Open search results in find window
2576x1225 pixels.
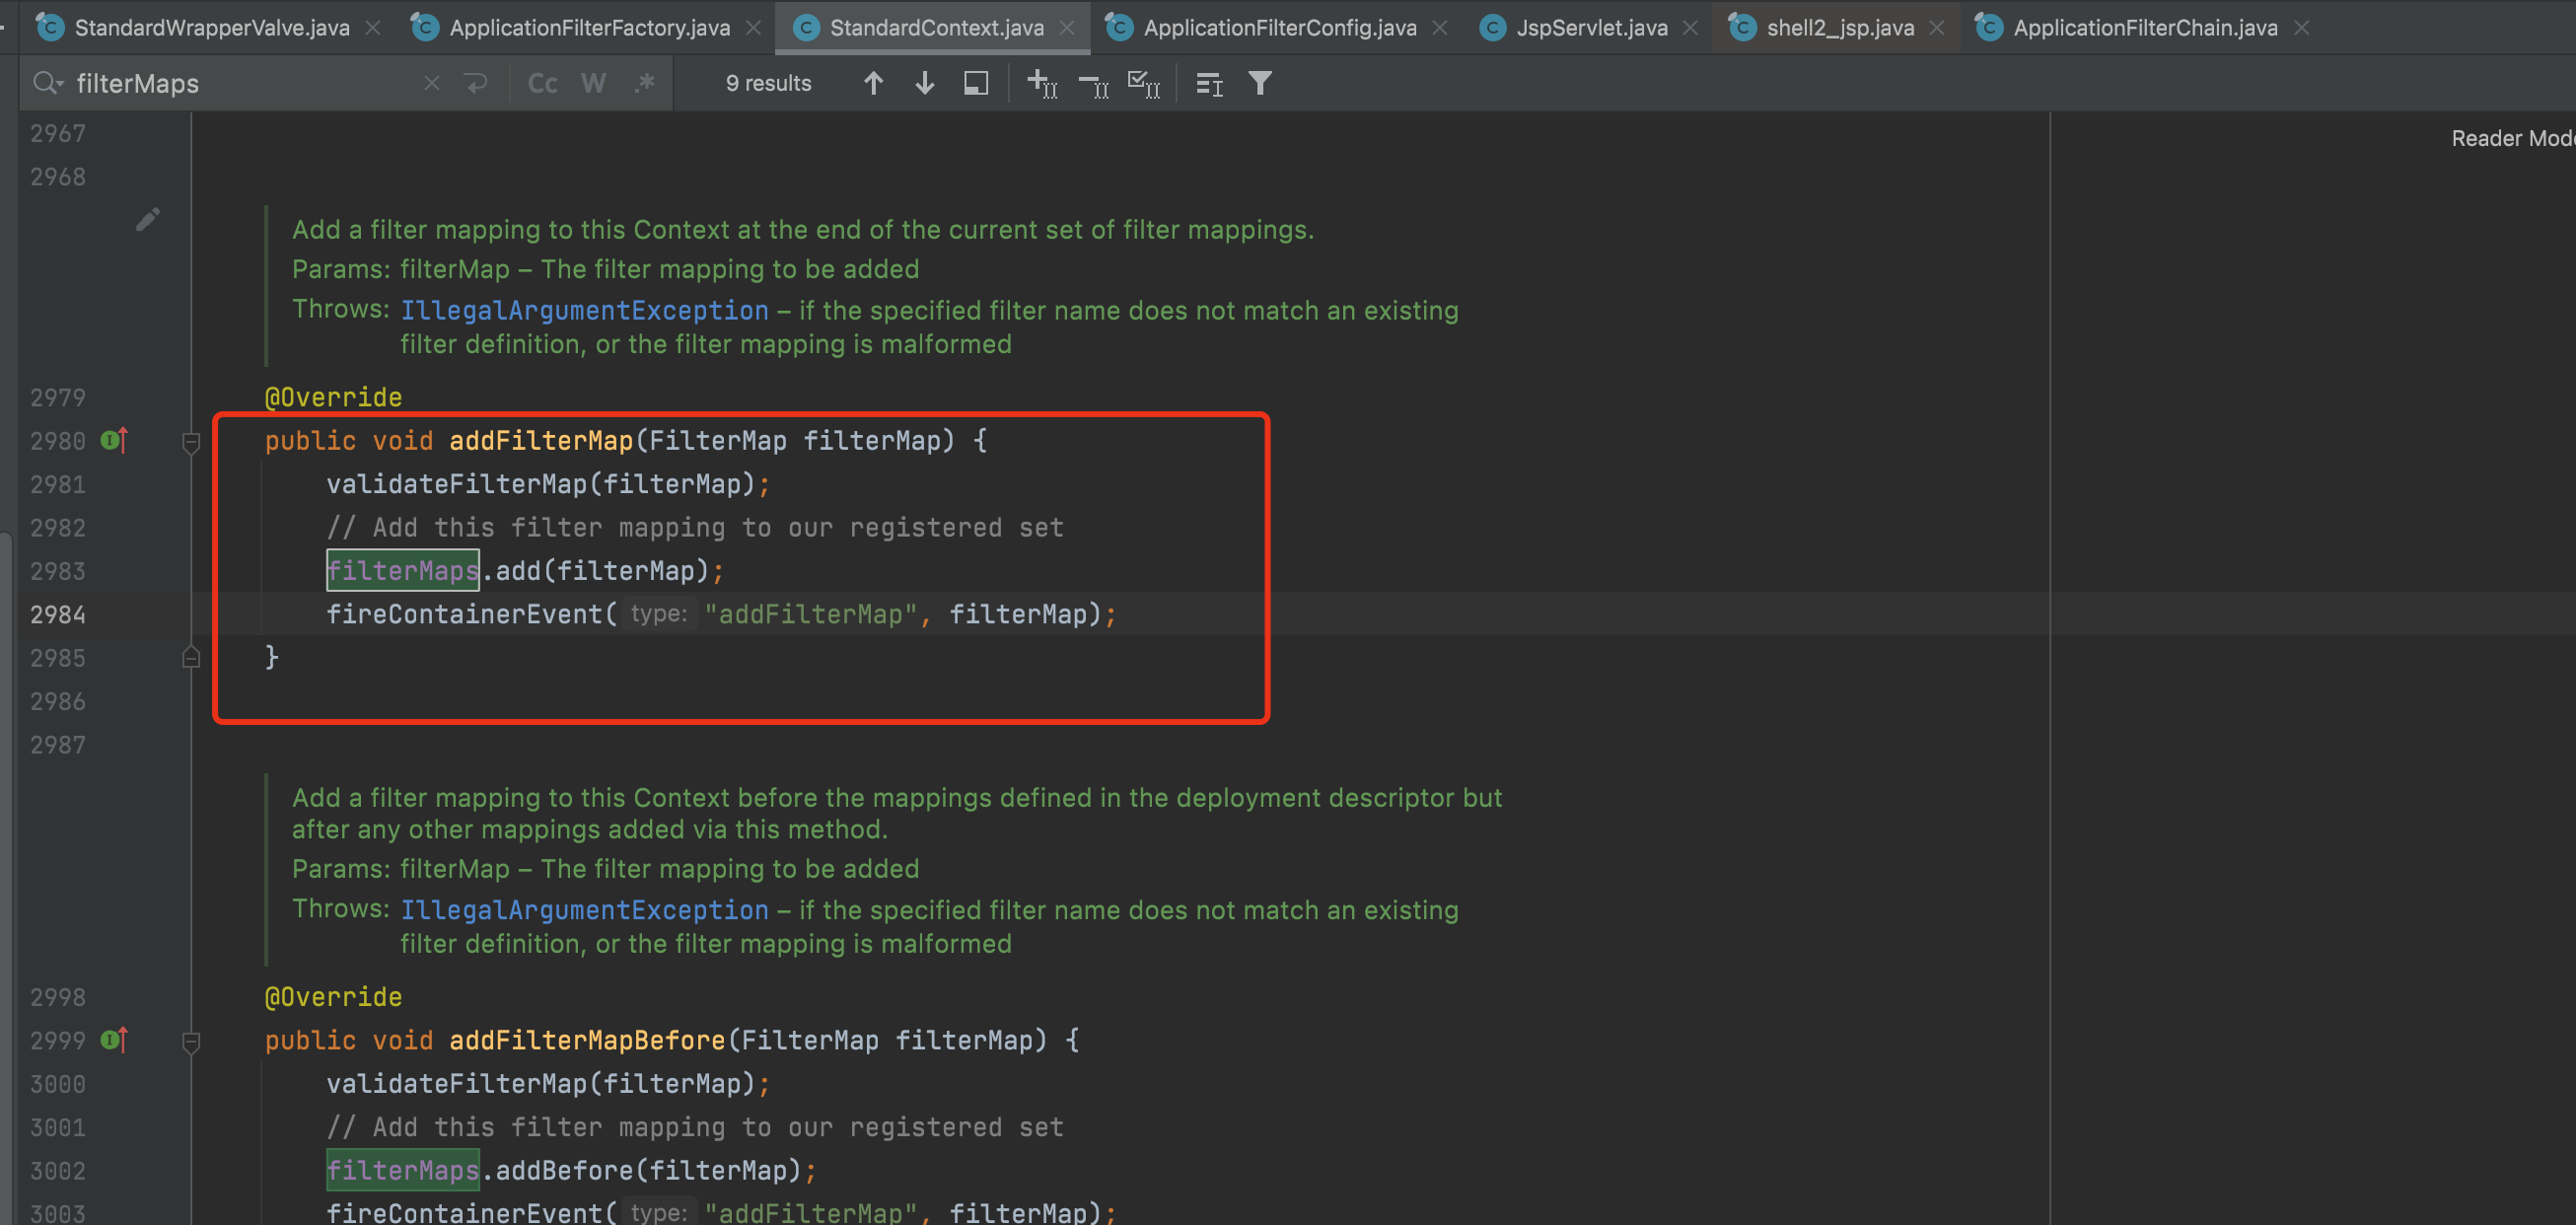(x=976, y=83)
